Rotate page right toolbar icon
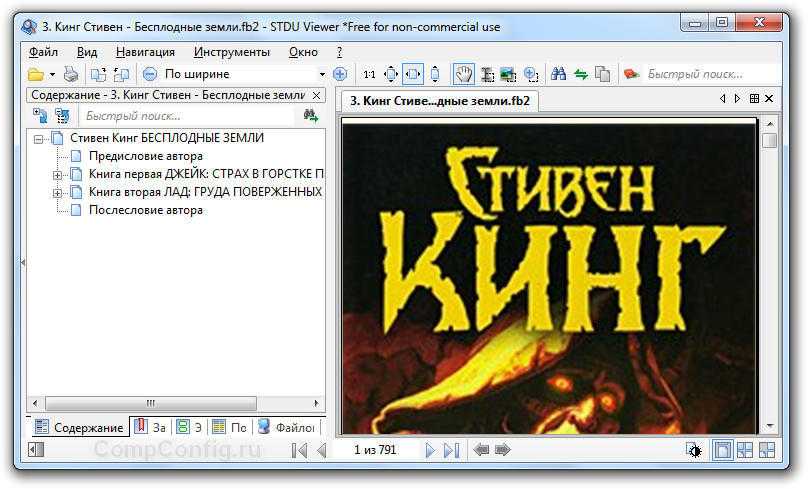 pos(122,75)
